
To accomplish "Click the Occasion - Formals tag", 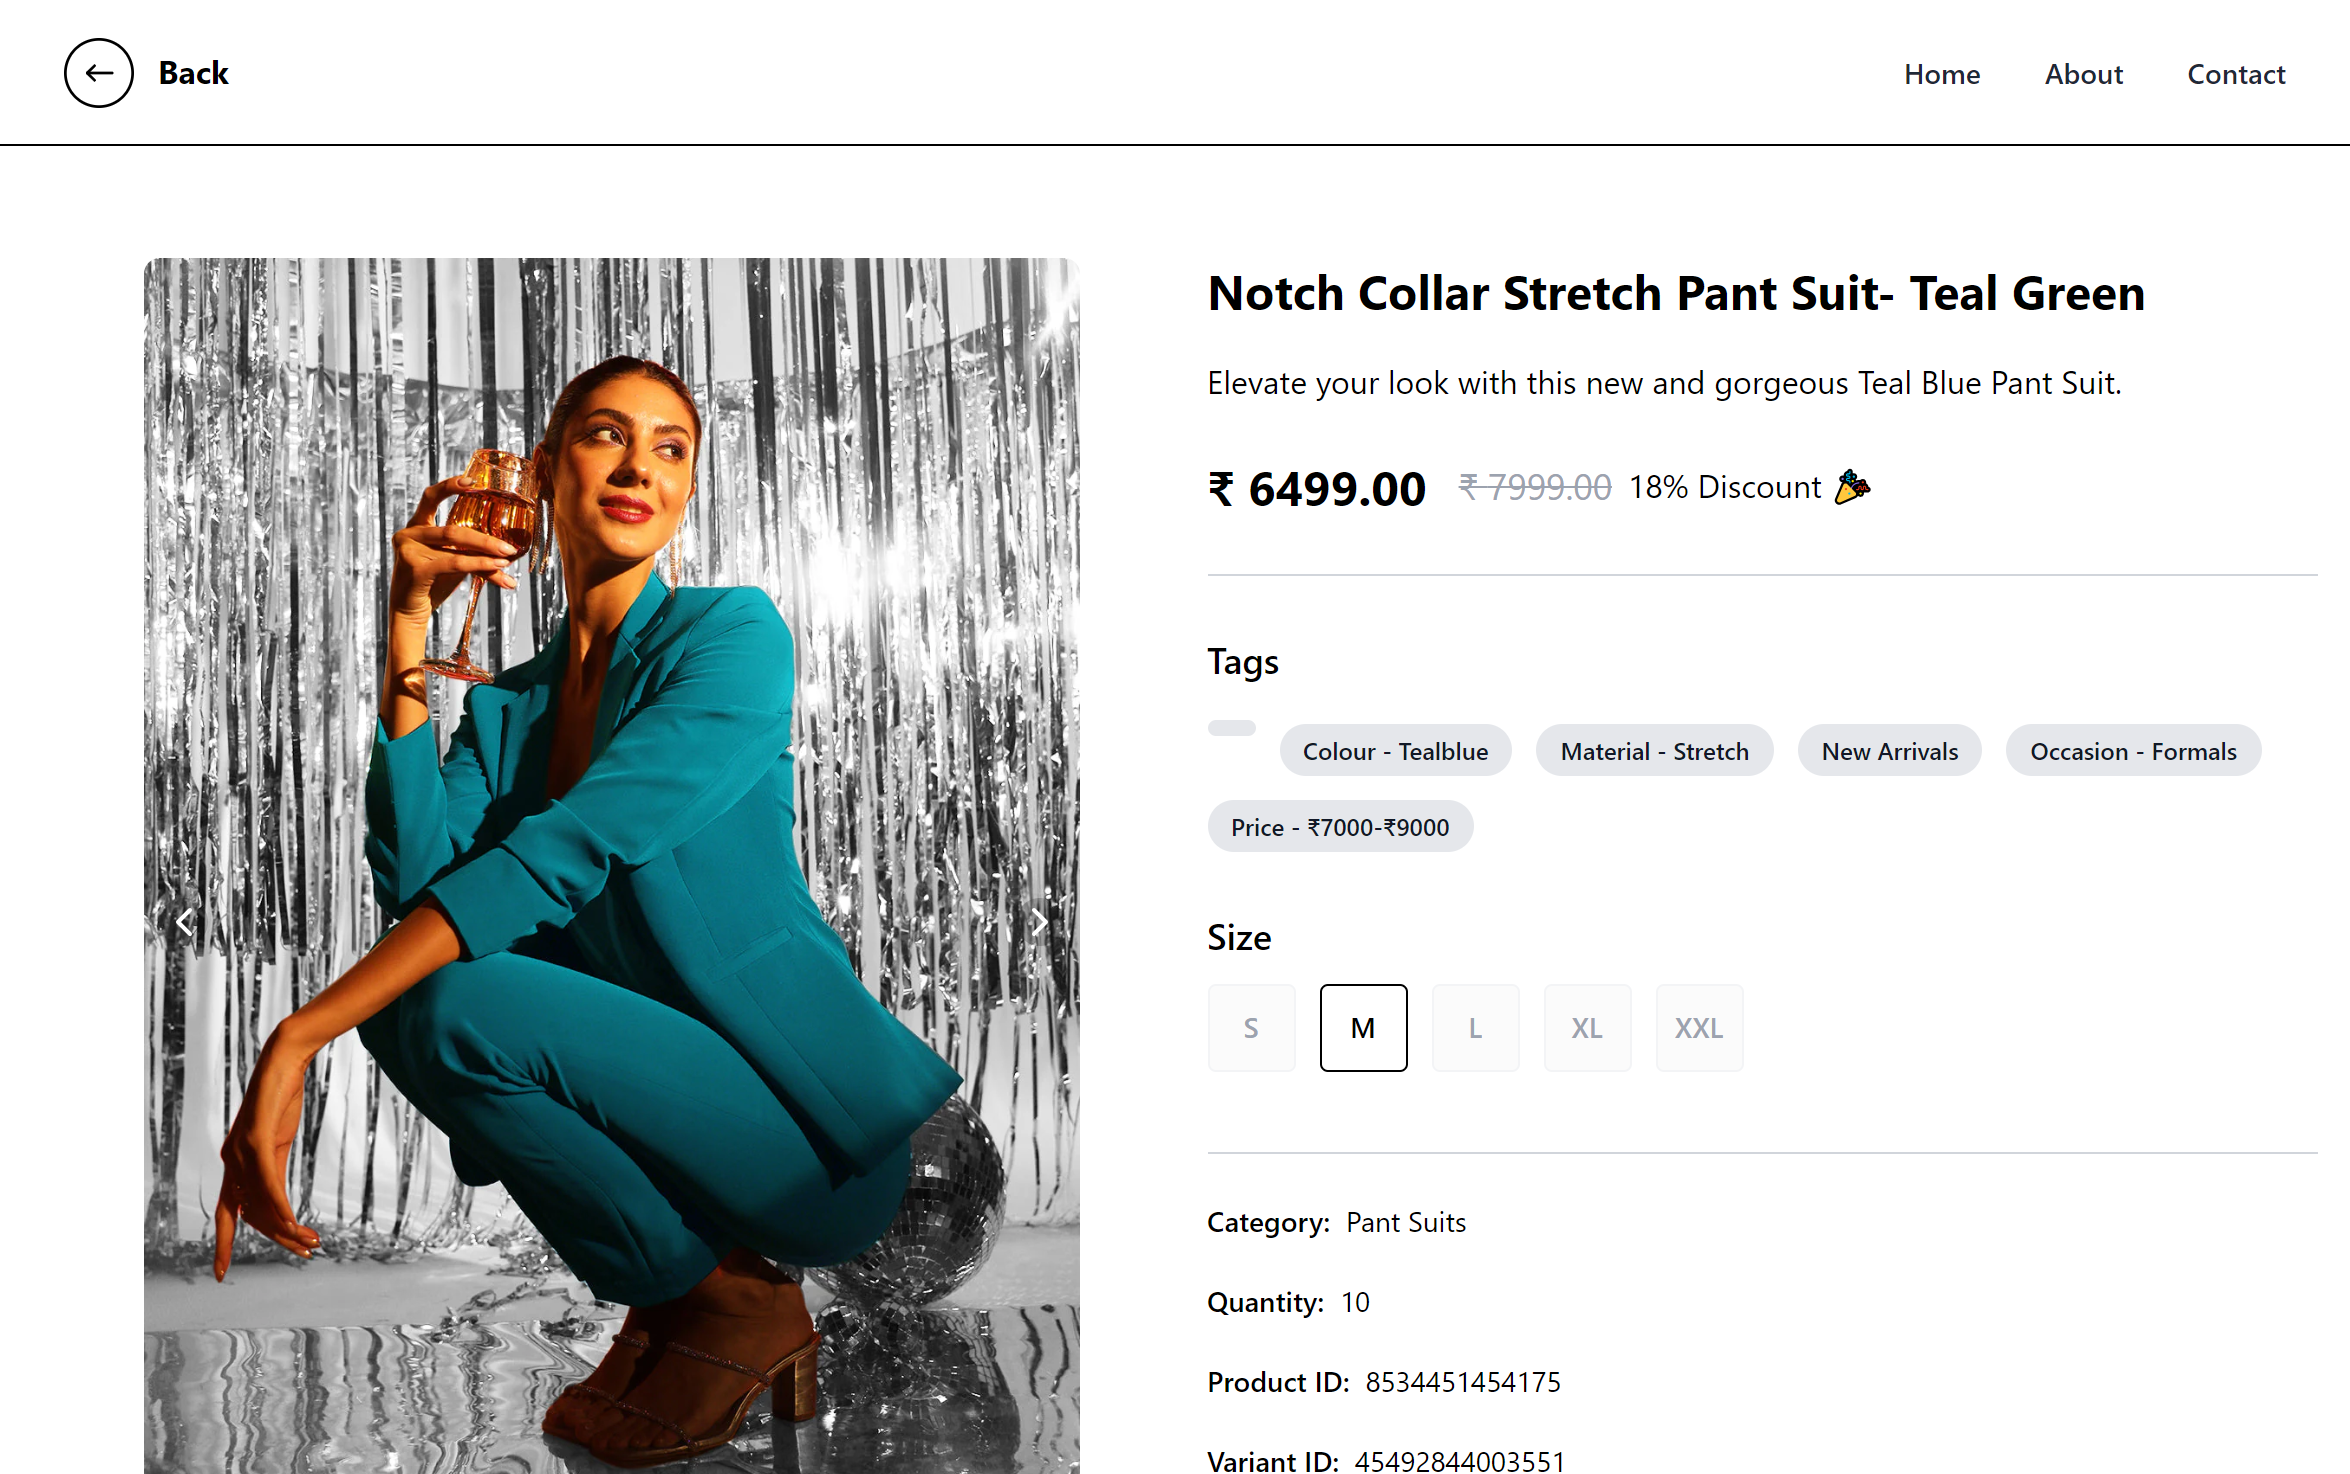I will coord(2133,751).
